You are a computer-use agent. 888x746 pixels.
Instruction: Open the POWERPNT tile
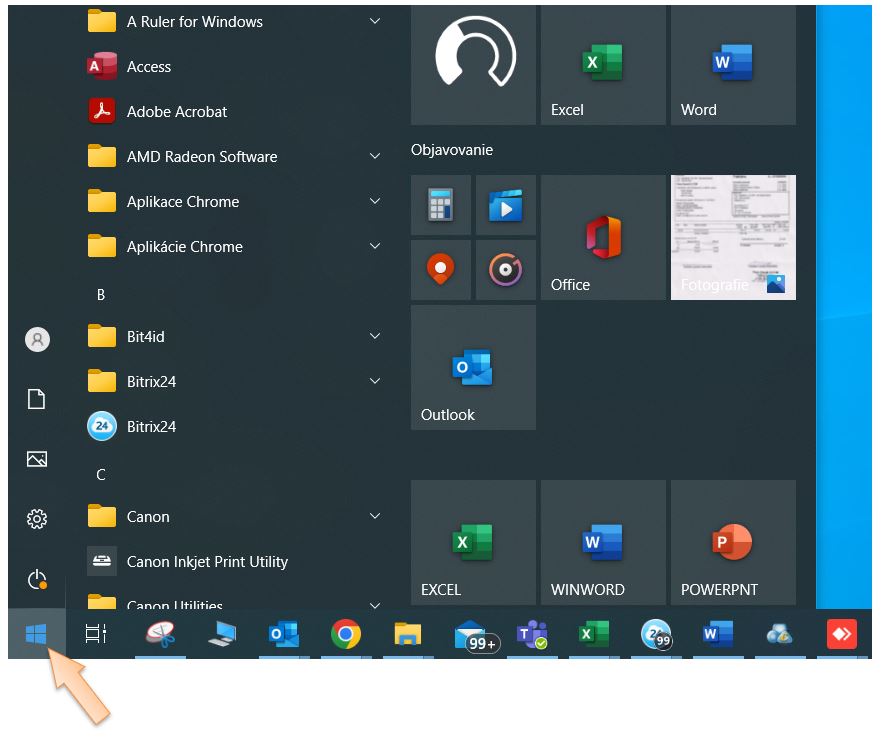tap(733, 543)
